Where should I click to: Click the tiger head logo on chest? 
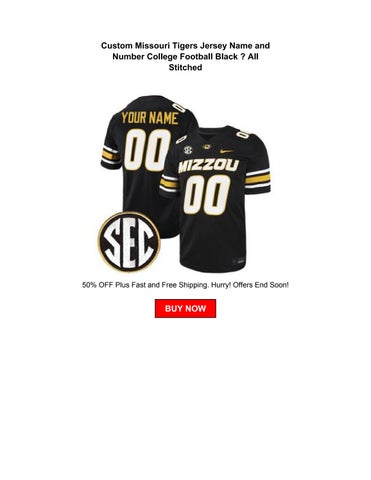(x=208, y=147)
